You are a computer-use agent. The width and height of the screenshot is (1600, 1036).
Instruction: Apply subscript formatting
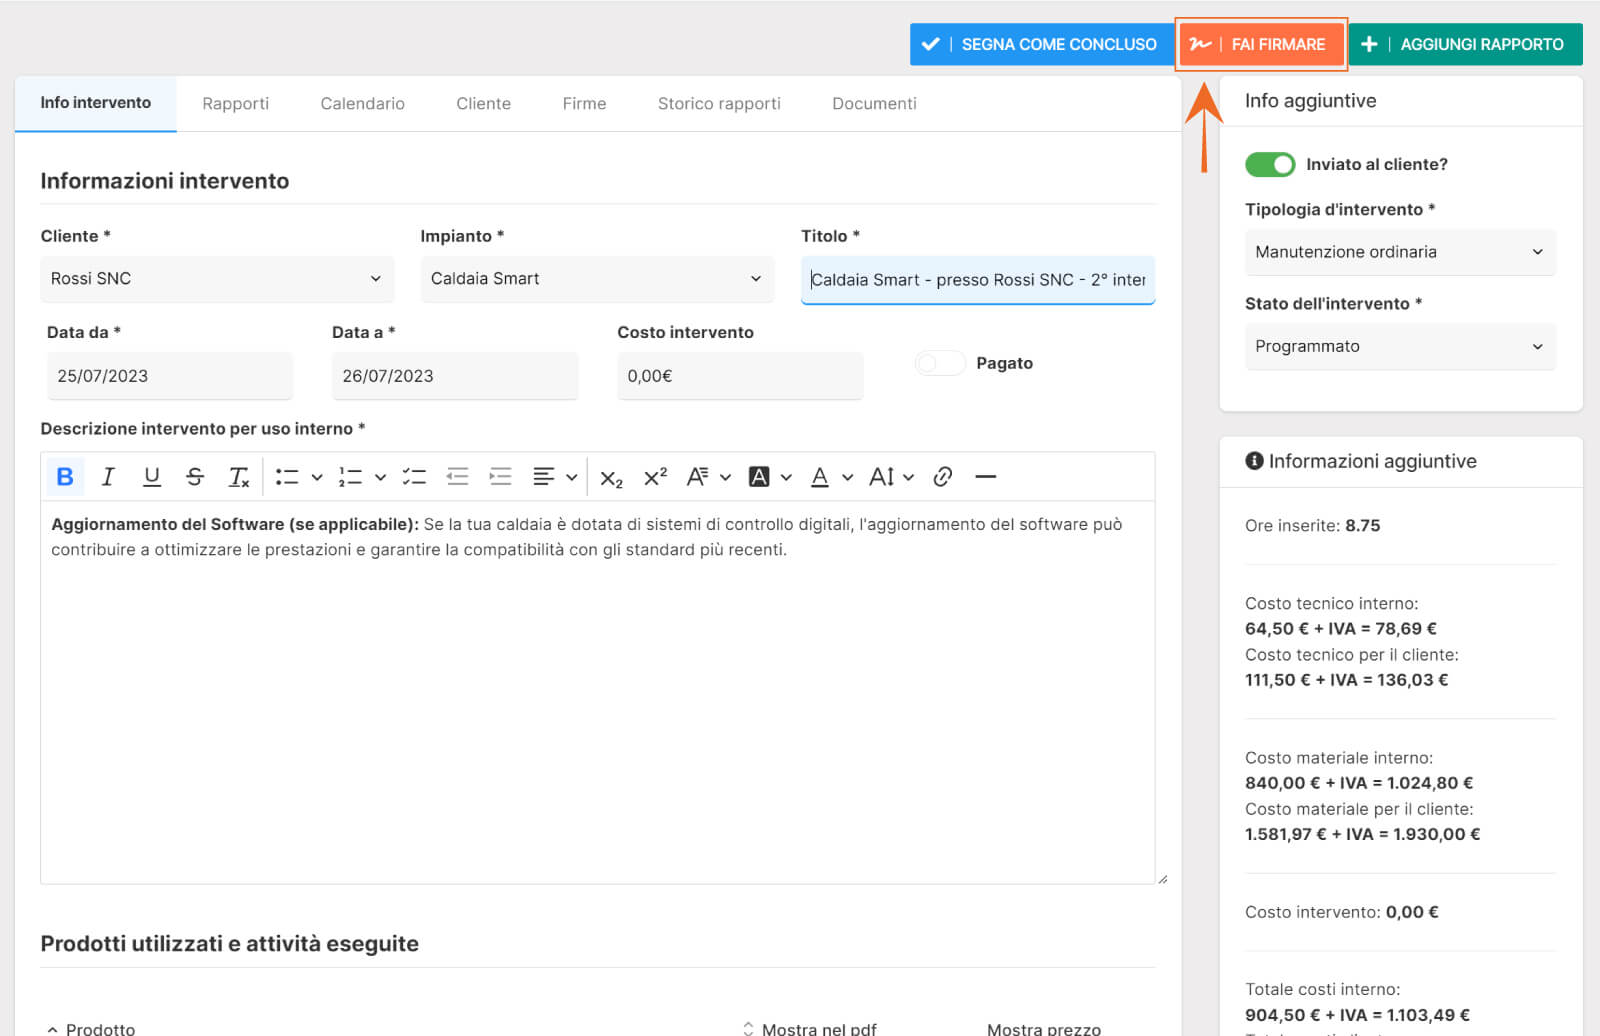(611, 478)
